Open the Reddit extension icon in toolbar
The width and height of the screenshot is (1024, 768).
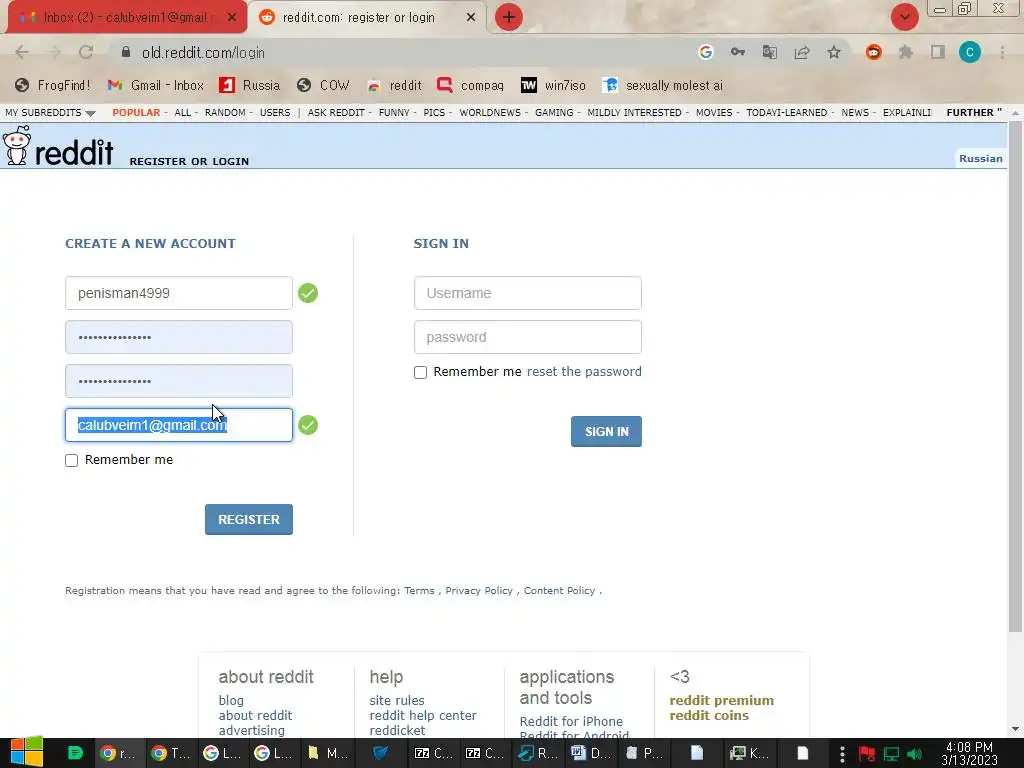(873, 52)
